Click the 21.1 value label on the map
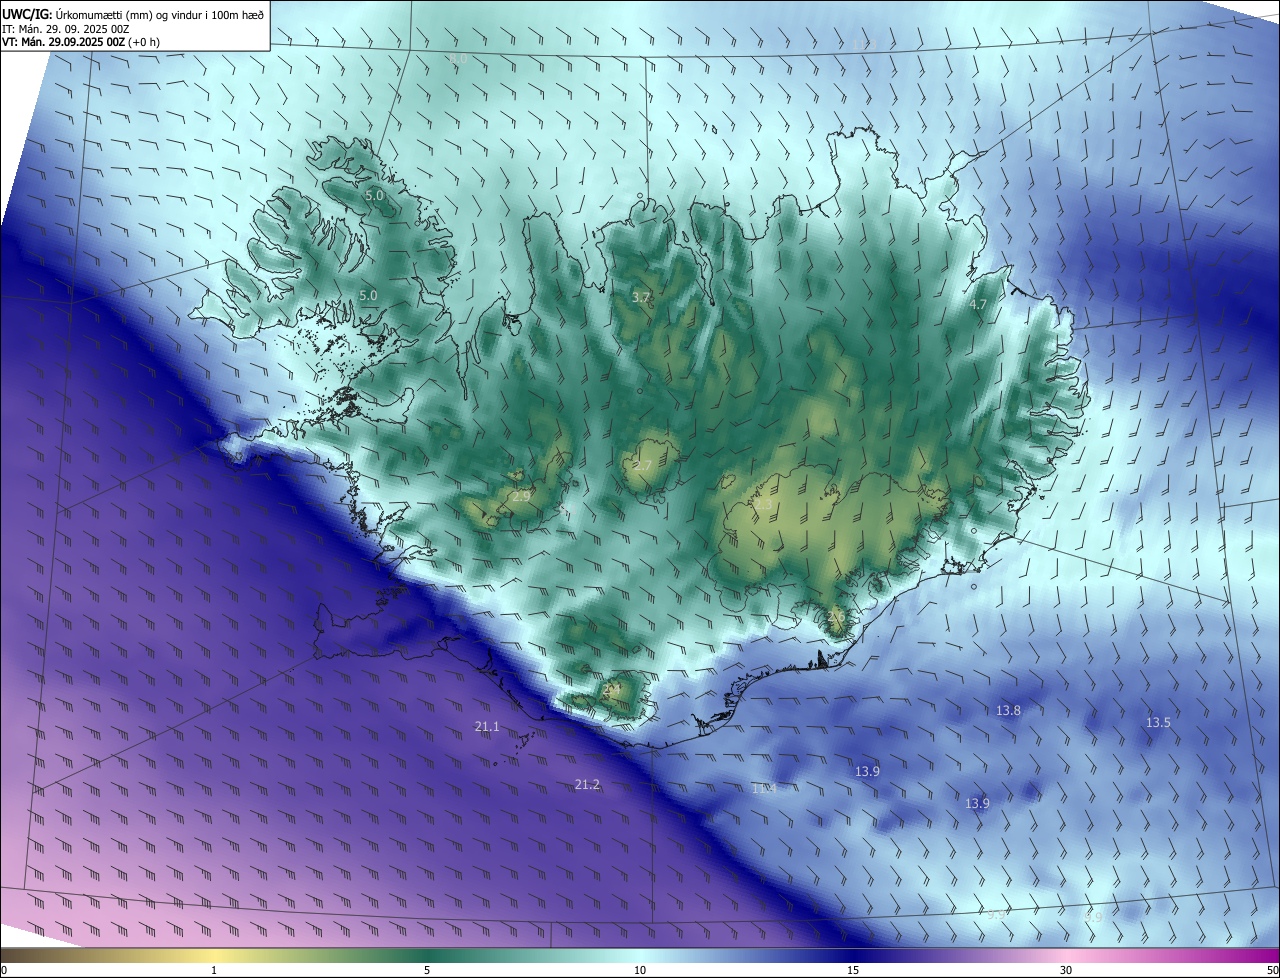Image resolution: width=1280 pixels, height=978 pixels. pos(487,726)
